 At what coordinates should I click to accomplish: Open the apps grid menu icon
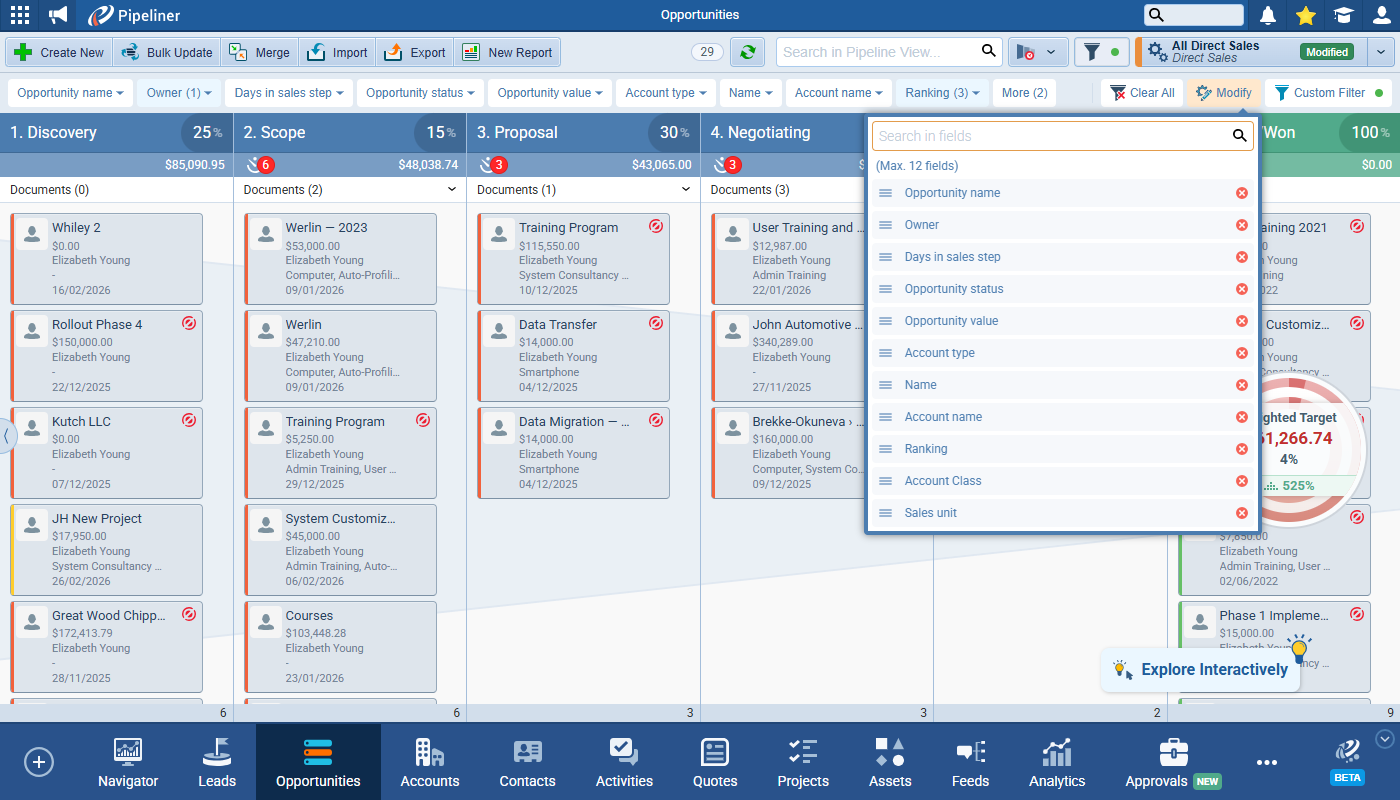(x=19, y=15)
